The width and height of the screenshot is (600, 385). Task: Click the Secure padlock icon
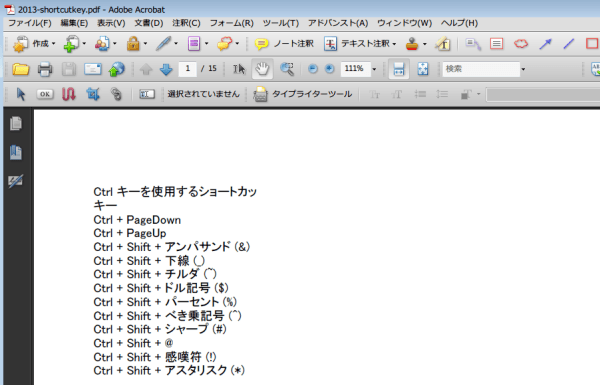coord(133,44)
